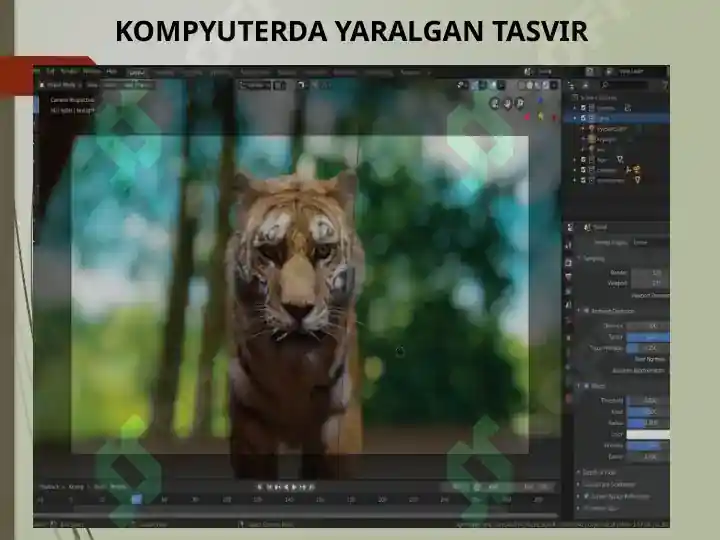
Task: Toggle the Bent Normals option
Action: point(650,359)
